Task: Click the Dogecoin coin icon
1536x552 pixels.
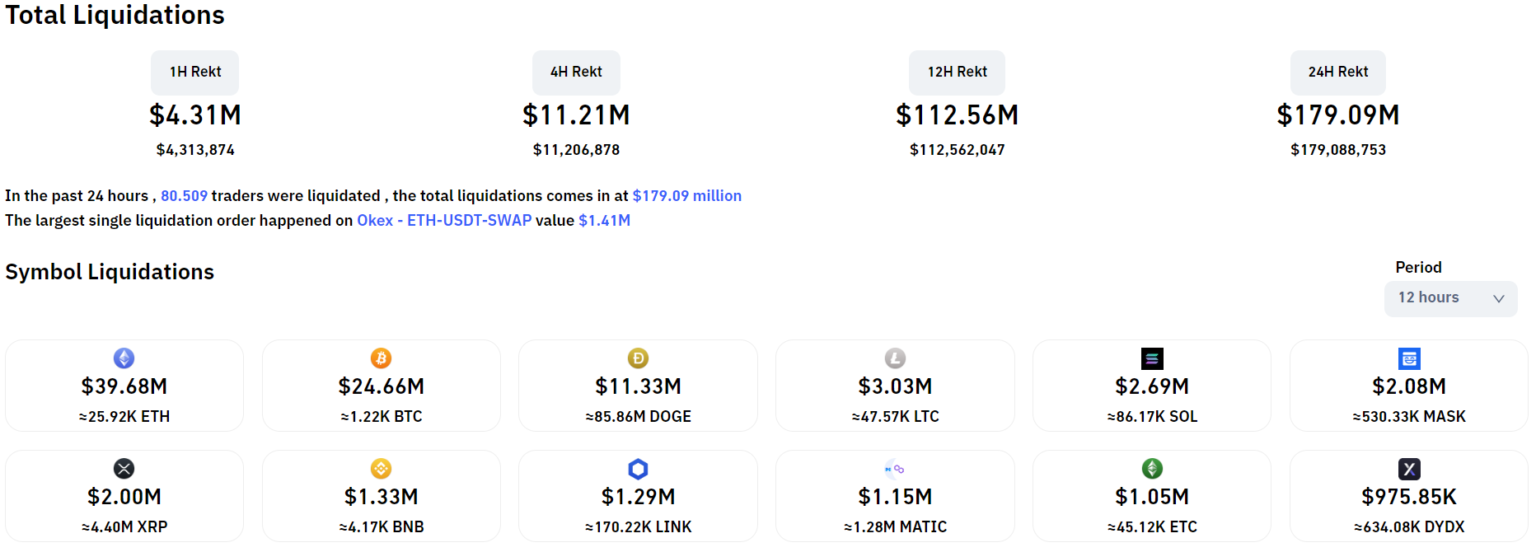Action: pos(638,358)
